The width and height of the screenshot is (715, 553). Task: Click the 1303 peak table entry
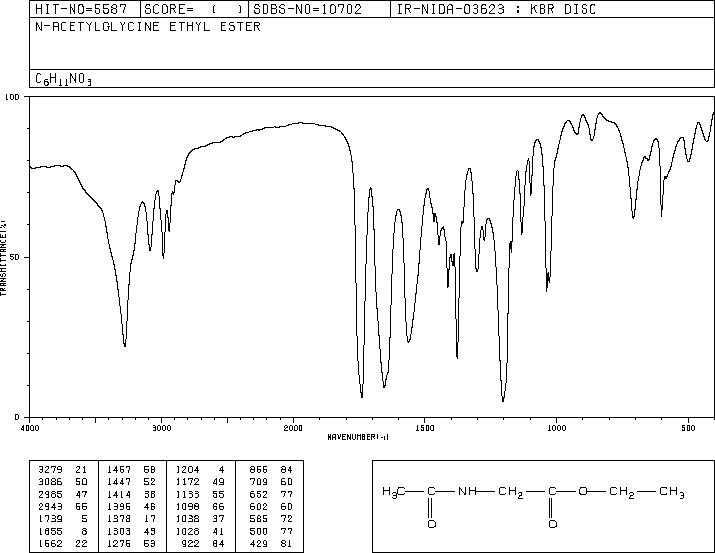(x=119, y=531)
